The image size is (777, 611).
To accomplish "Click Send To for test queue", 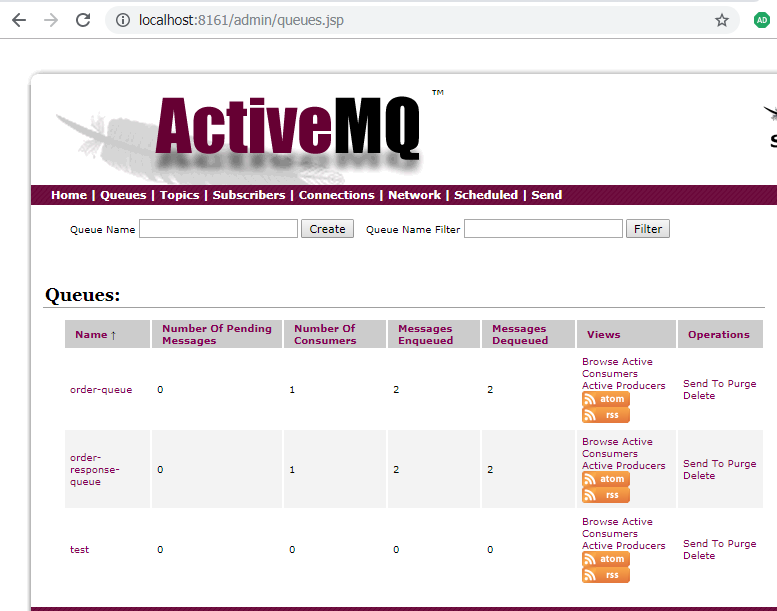I will click(x=704, y=544).
